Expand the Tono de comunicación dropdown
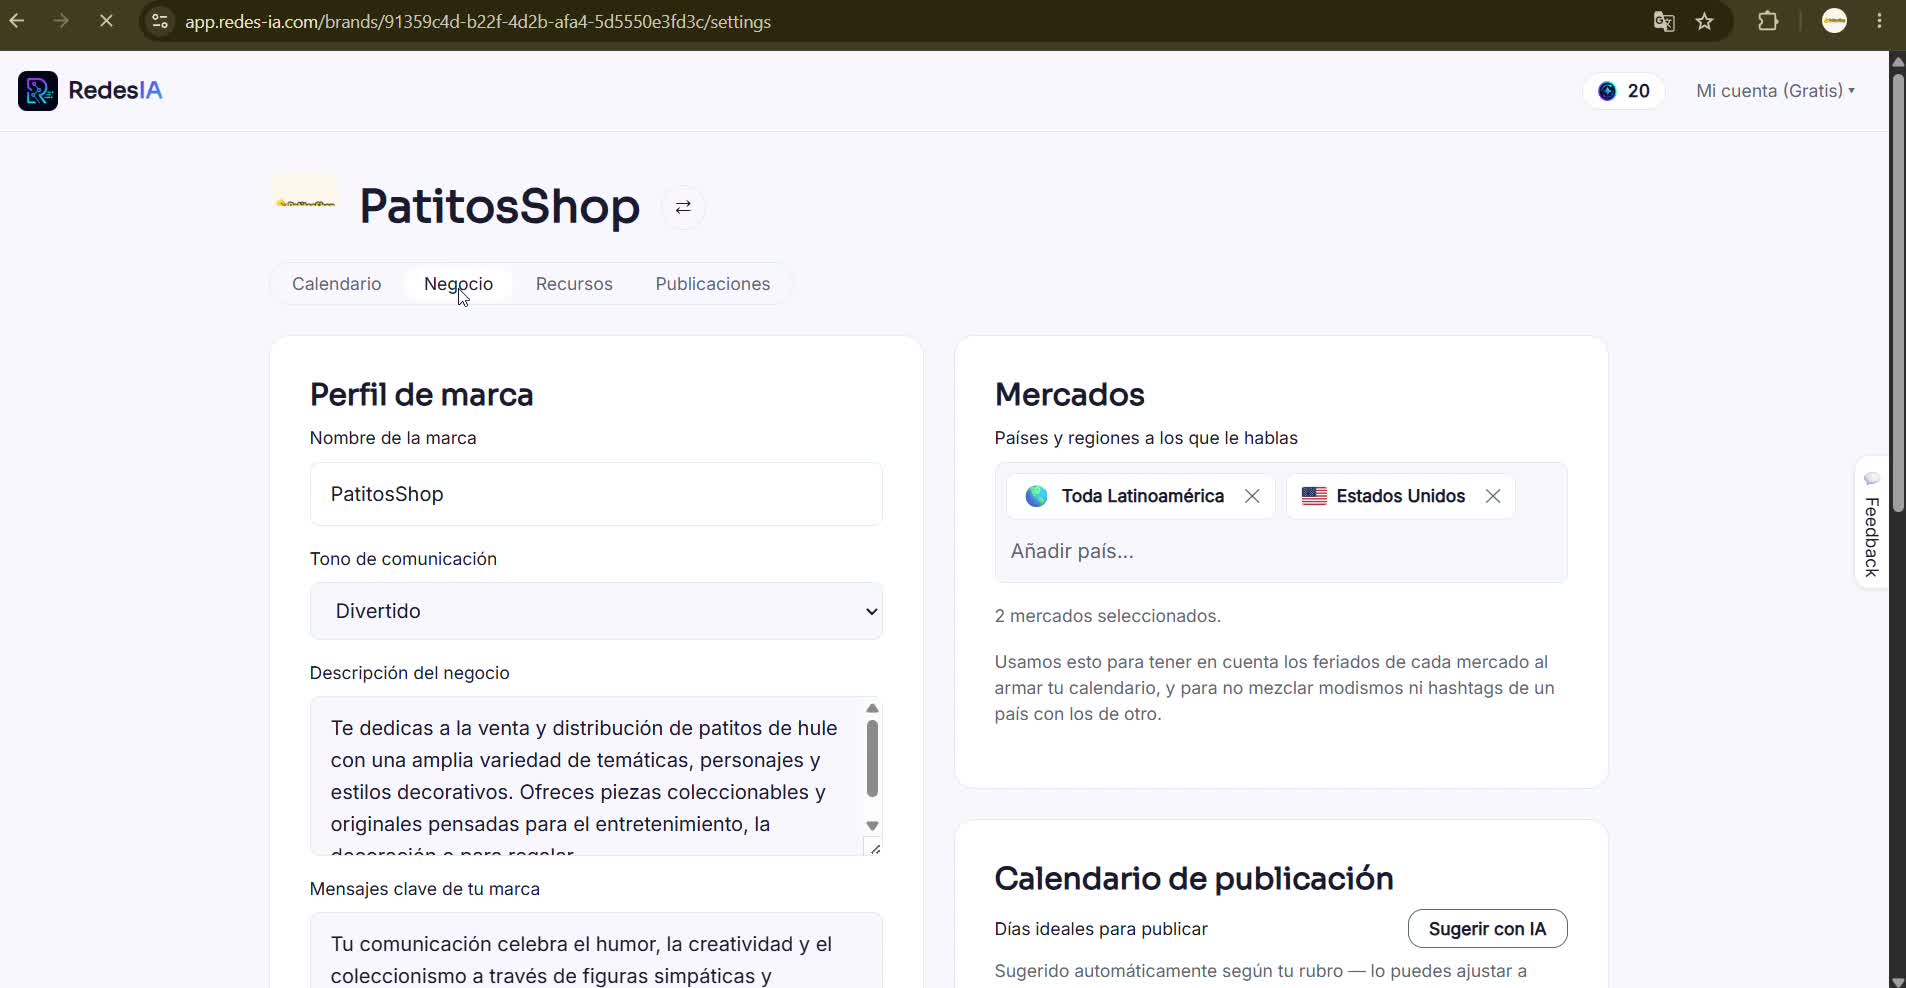1906x988 pixels. 596,611
